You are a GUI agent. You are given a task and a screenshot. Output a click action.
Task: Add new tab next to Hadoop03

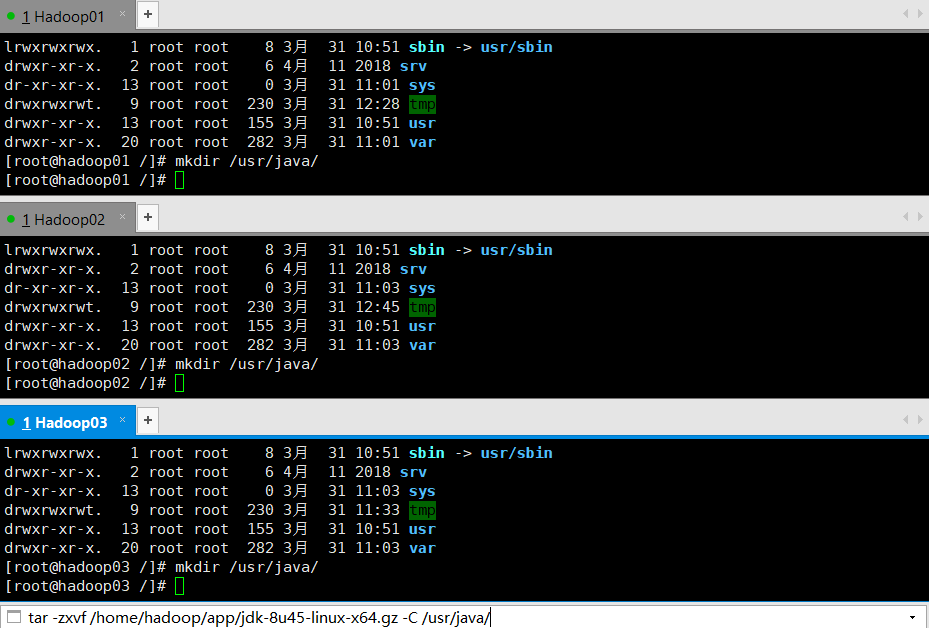148,420
